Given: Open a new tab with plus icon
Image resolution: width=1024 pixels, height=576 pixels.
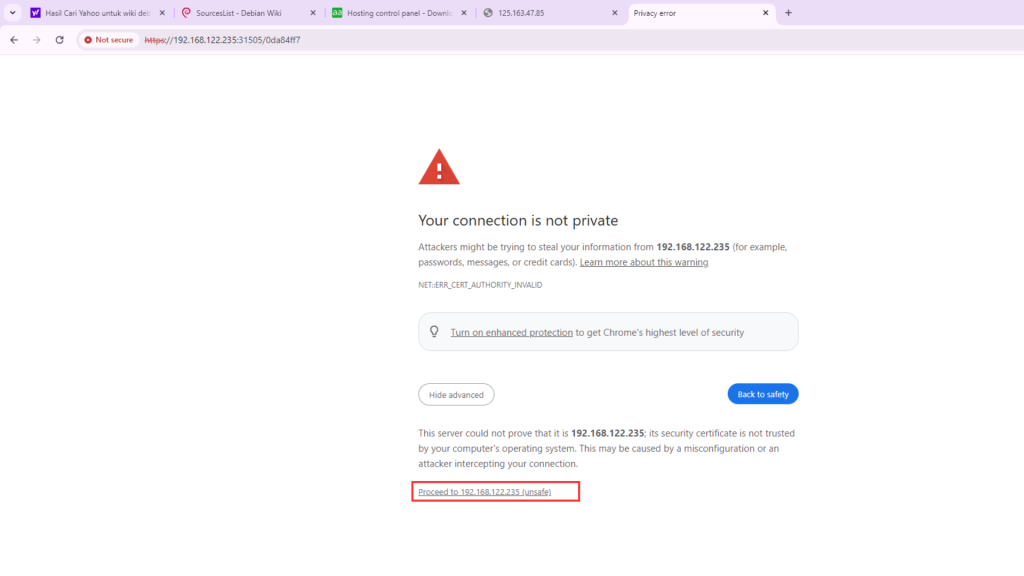Looking at the screenshot, I should [788, 13].
